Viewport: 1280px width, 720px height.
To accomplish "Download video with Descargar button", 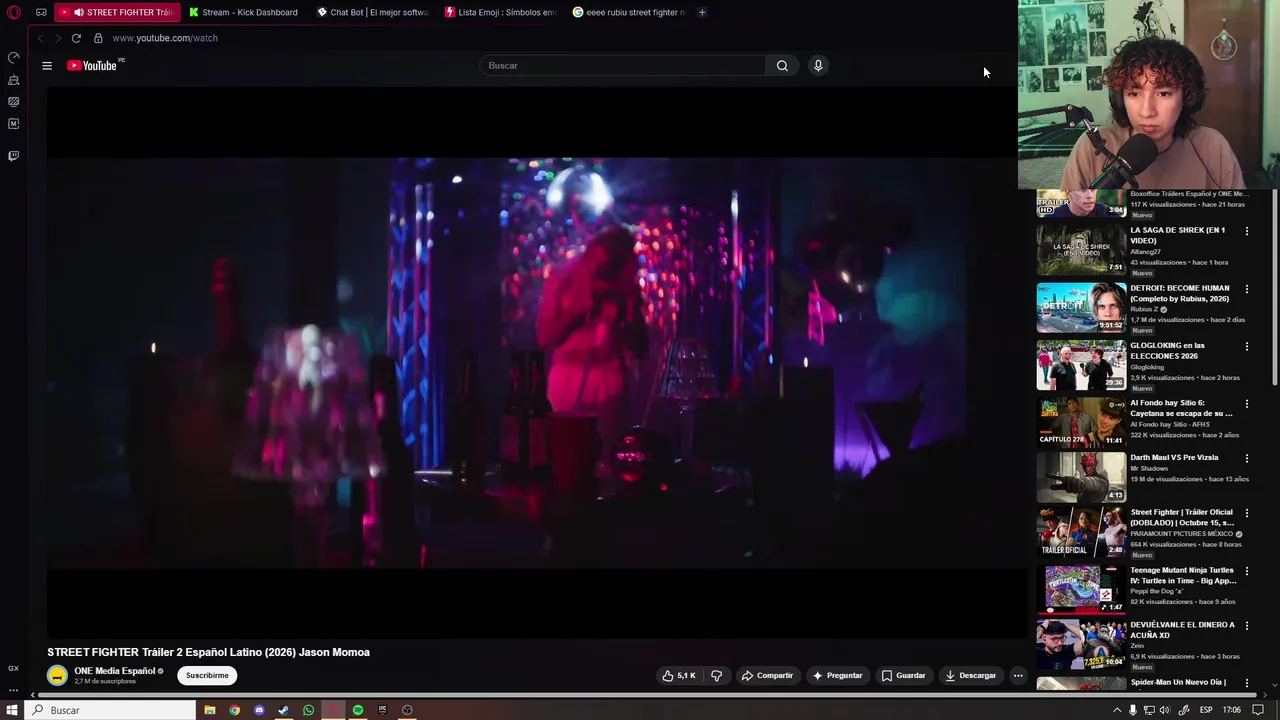I will coord(971,676).
